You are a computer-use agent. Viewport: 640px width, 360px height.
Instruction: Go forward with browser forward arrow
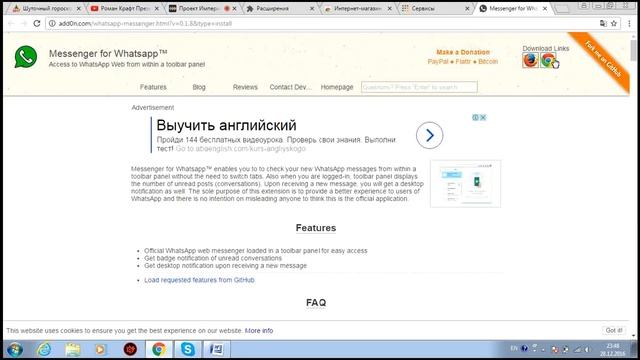click(24, 23)
